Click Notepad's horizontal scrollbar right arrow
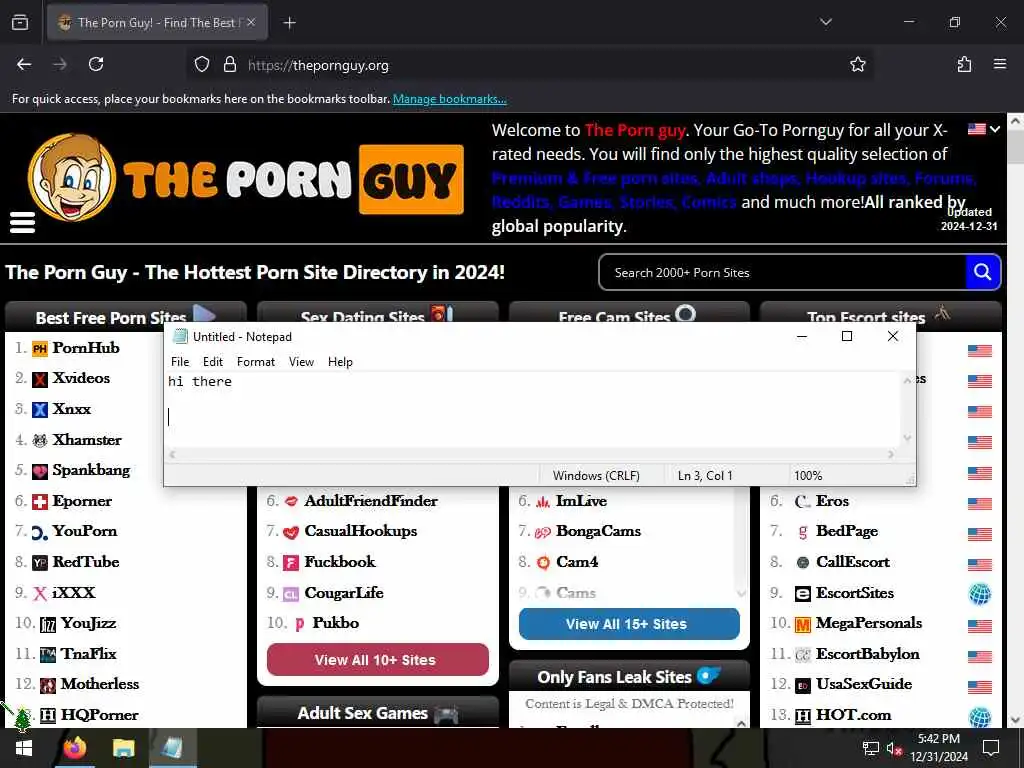The height and width of the screenshot is (768, 1024). 891,455
